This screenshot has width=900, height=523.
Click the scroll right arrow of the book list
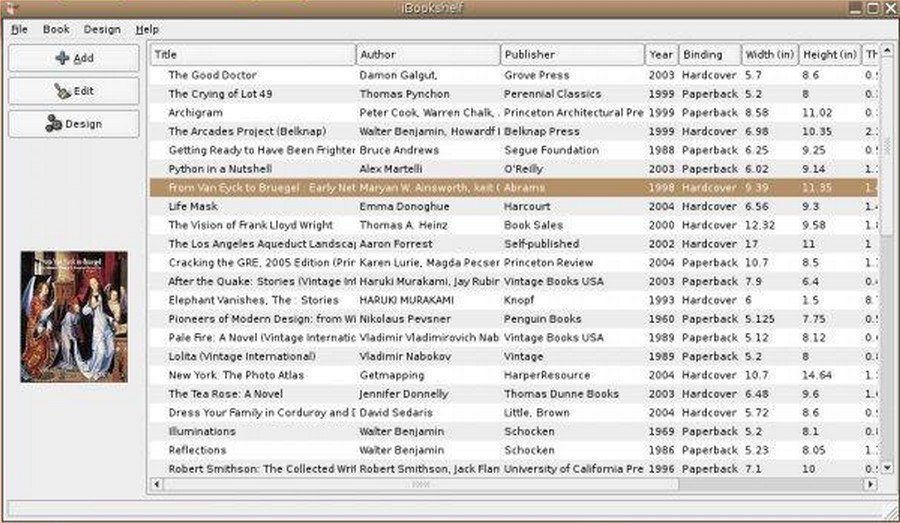click(x=871, y=484)
